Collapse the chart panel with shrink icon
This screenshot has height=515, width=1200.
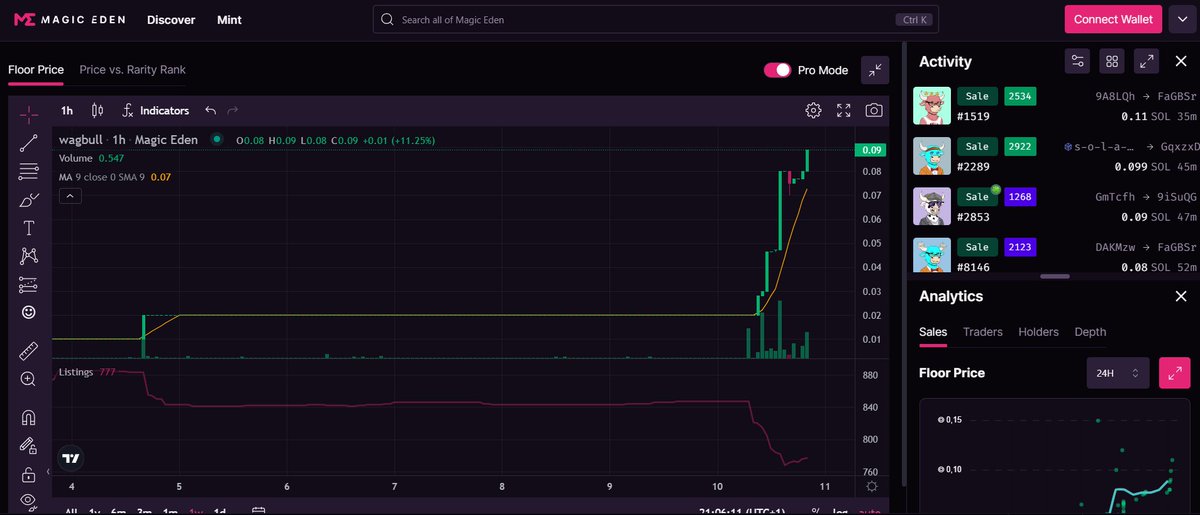tap(875, 70)
